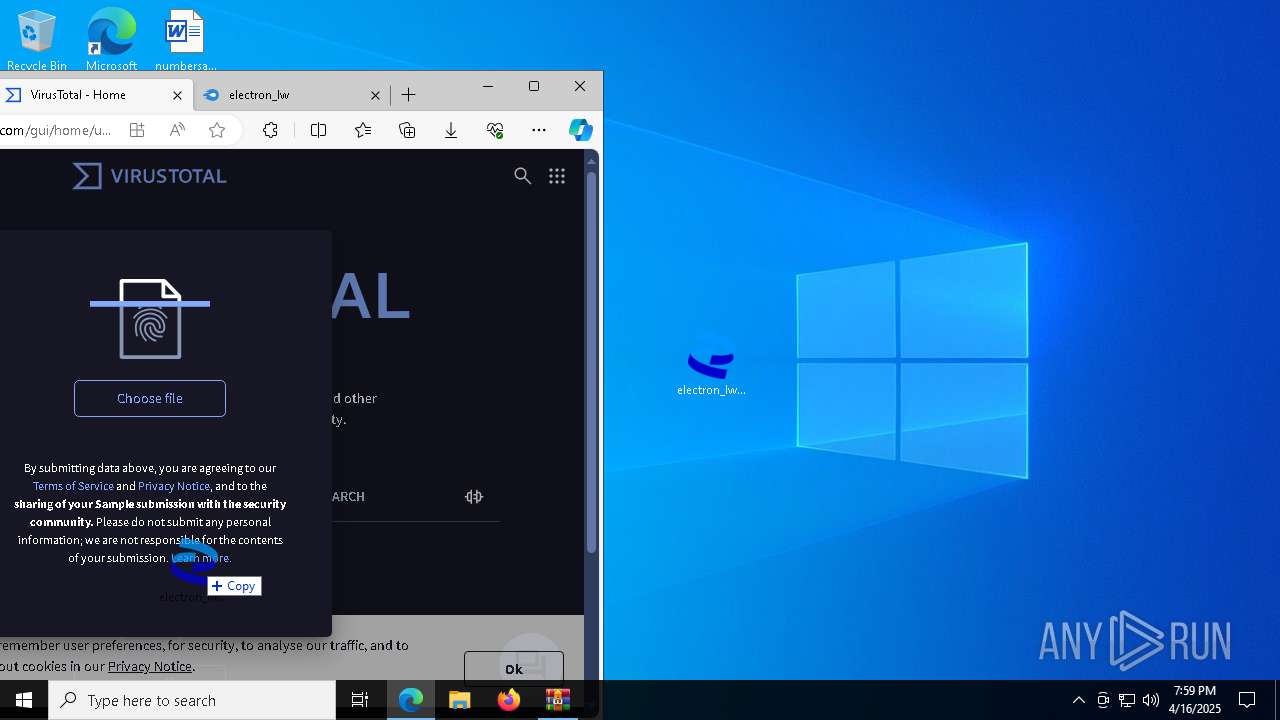Open the Privacy Notice link in upload text
Screen dimensions: 1280x720
[174, 486]
